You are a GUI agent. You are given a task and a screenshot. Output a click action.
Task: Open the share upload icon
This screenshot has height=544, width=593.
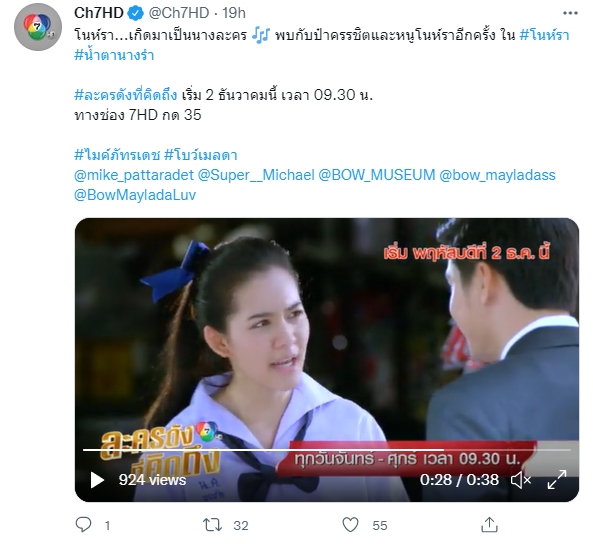click(x=489, y=525)
